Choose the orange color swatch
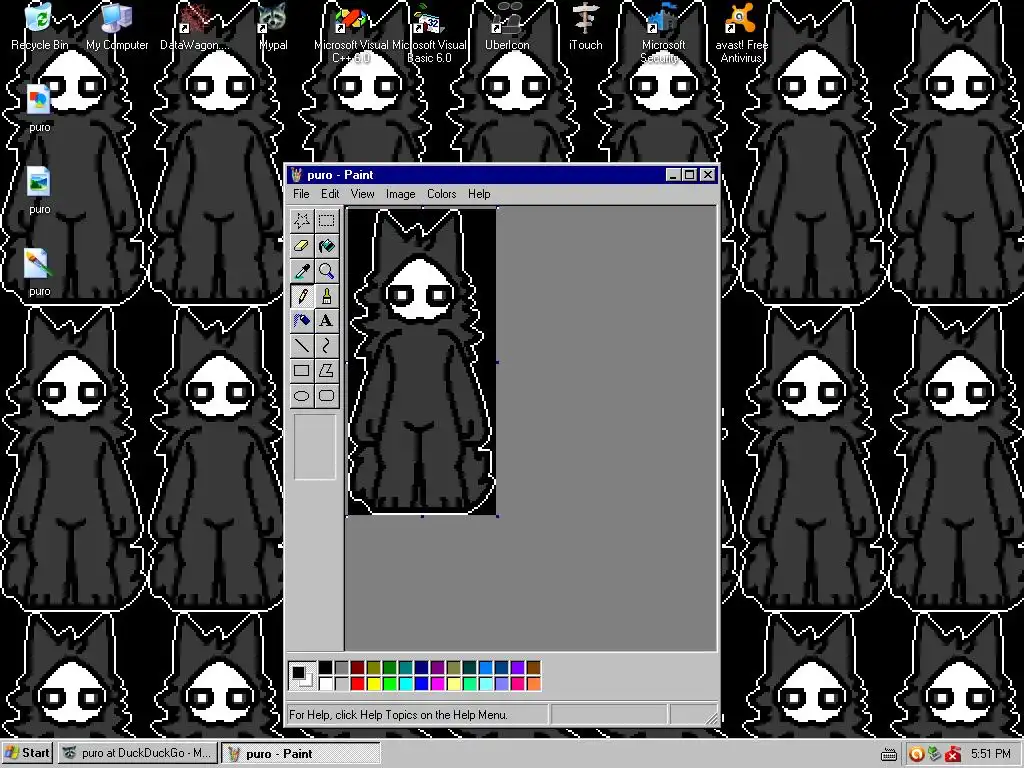1024x768 pixels. coord(534,684)
